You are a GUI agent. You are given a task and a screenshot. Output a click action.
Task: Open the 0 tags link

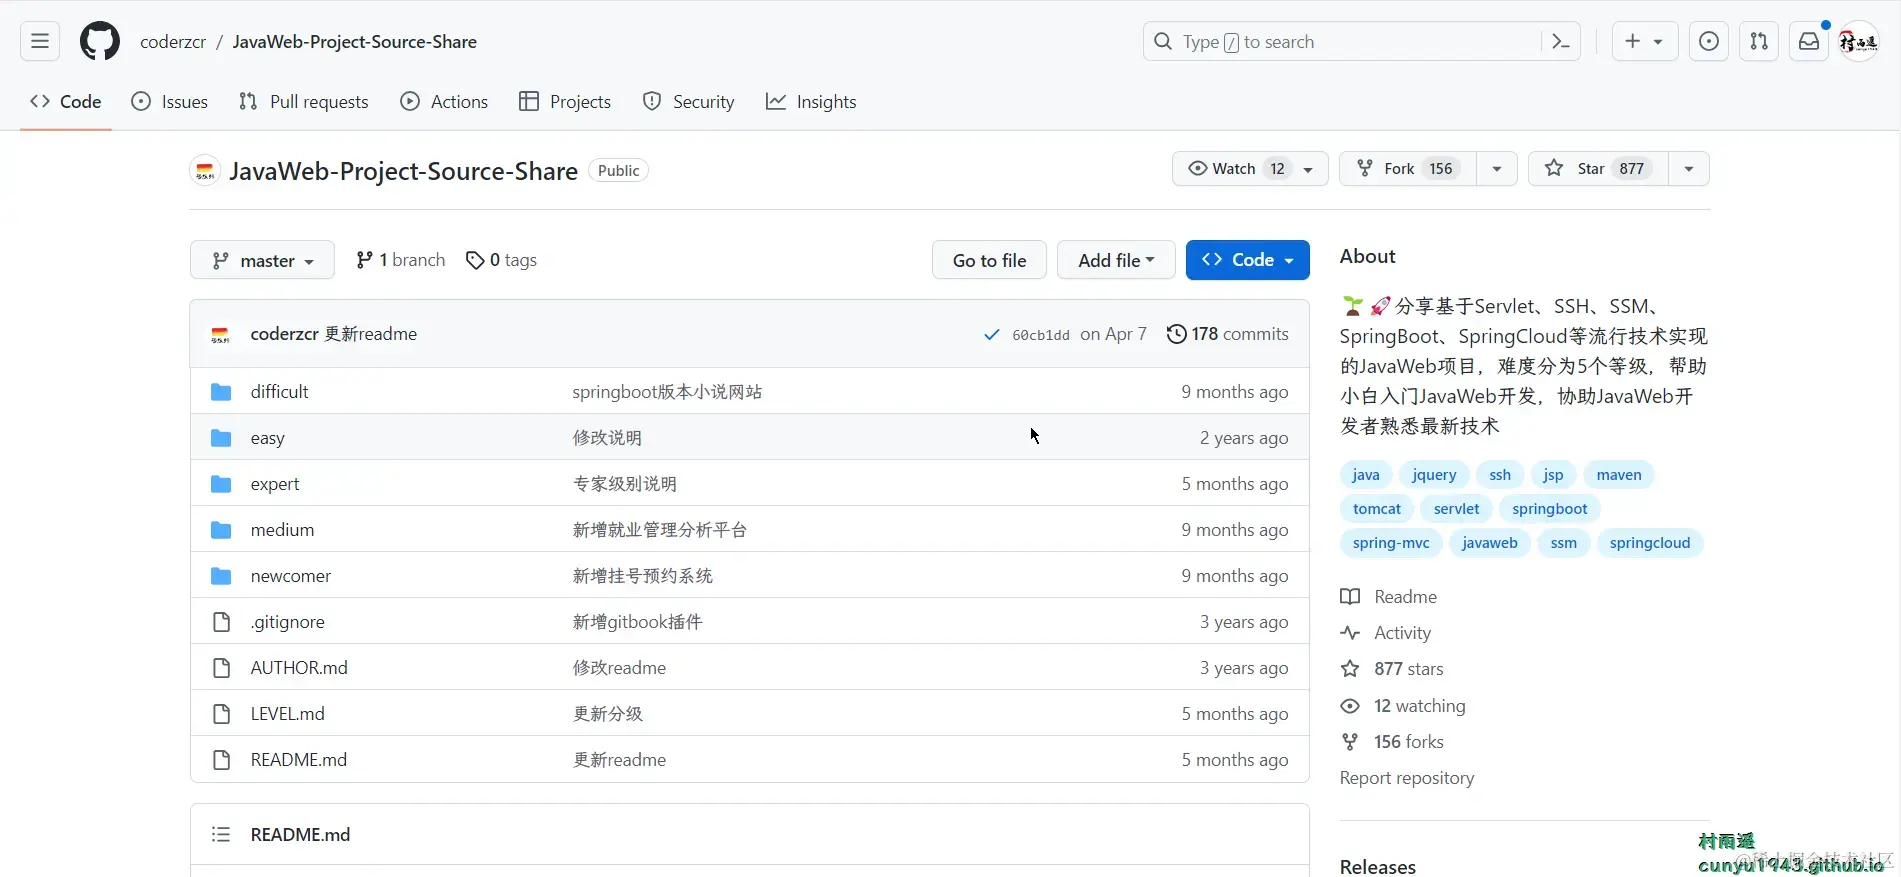pos(502,260)
